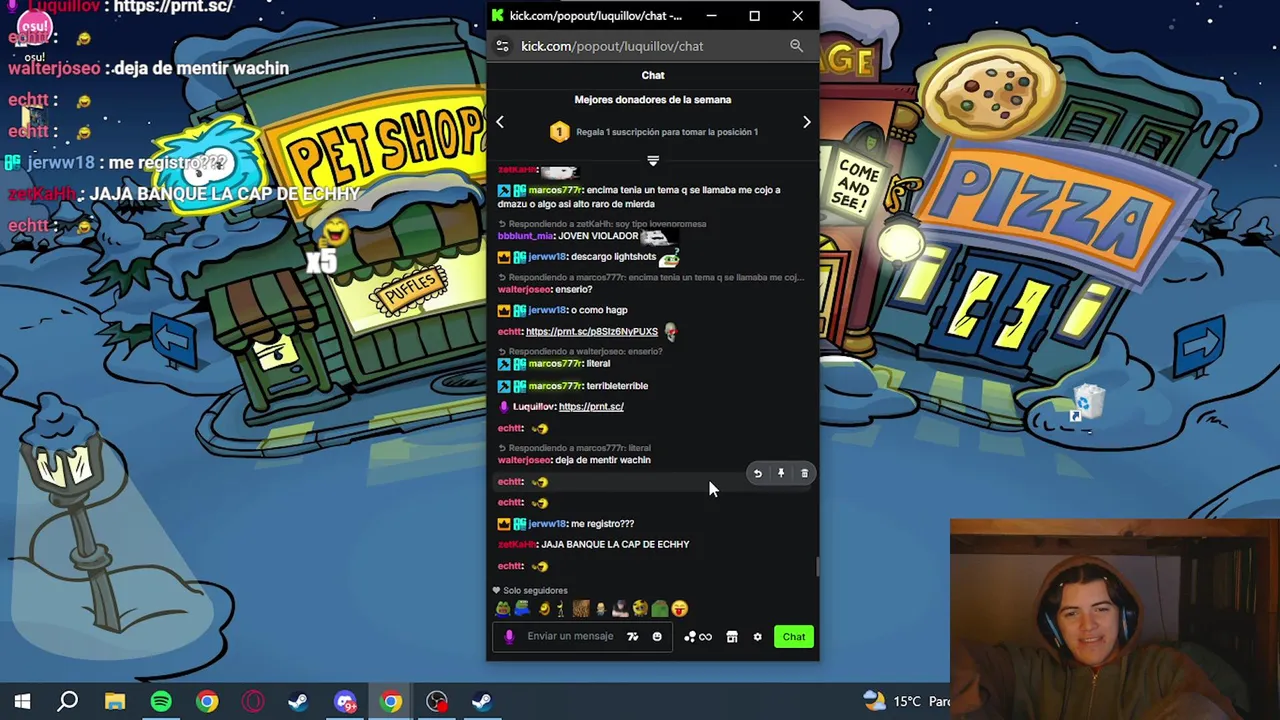Click username in 'marcos777r: terribleterrible' message
Screen dimensions: 1280x720
[x=555, y=386]
